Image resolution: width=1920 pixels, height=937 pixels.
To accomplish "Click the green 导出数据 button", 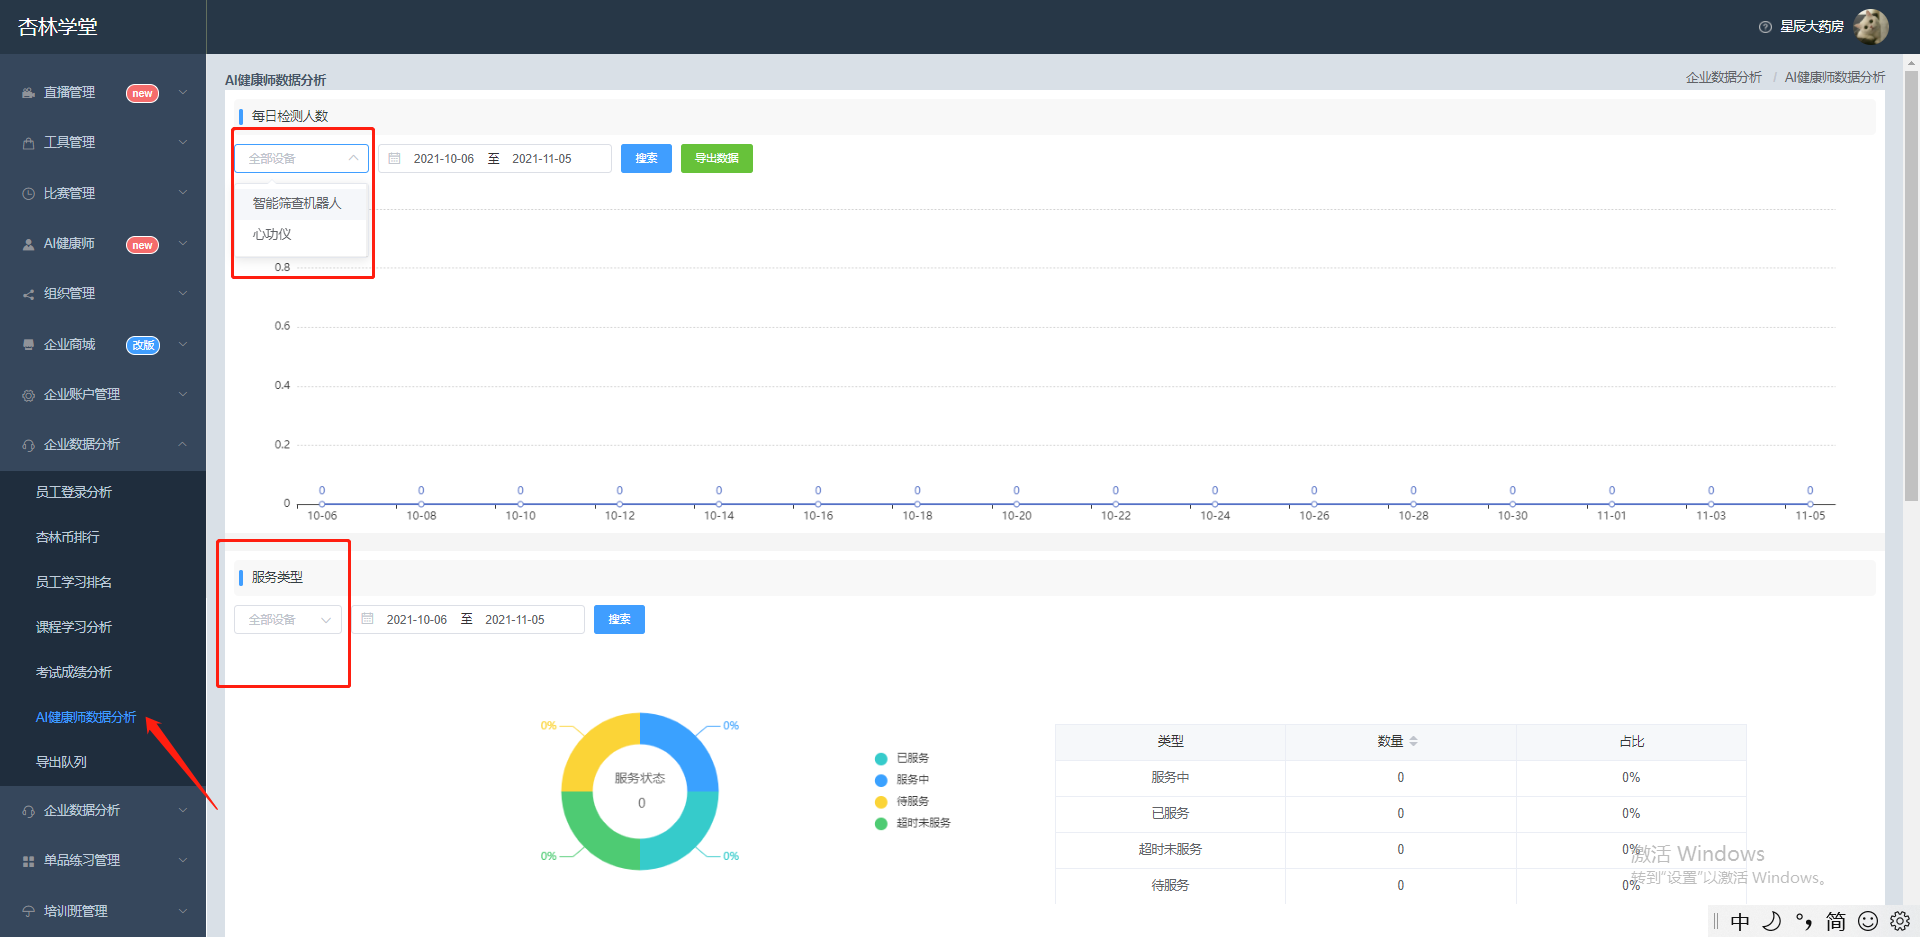I will (717, 158).
